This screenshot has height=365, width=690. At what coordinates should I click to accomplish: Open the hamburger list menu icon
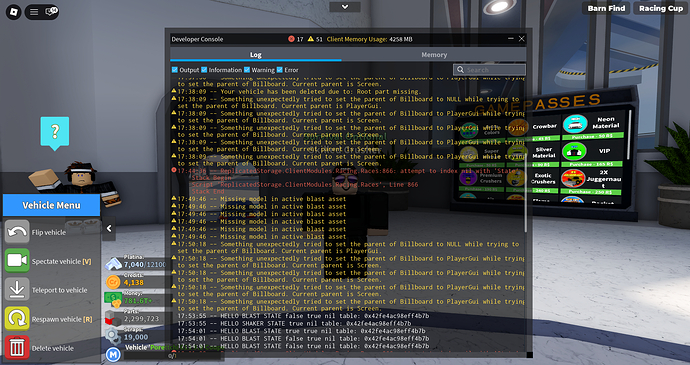34,12
